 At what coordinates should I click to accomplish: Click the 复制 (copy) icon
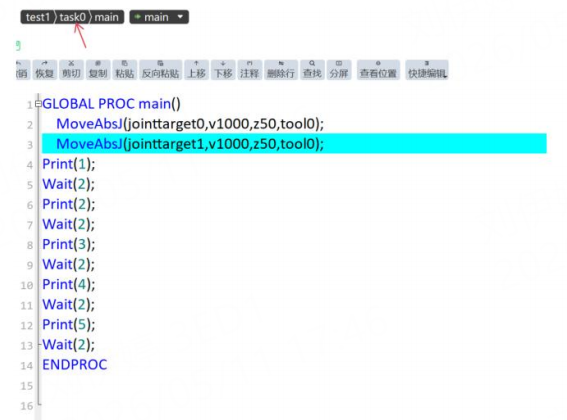pyautogui.click(x=98, y=70)
